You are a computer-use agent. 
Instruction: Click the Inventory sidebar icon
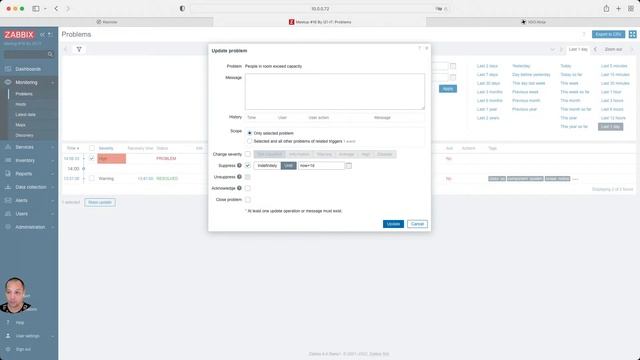coord(8,160)
